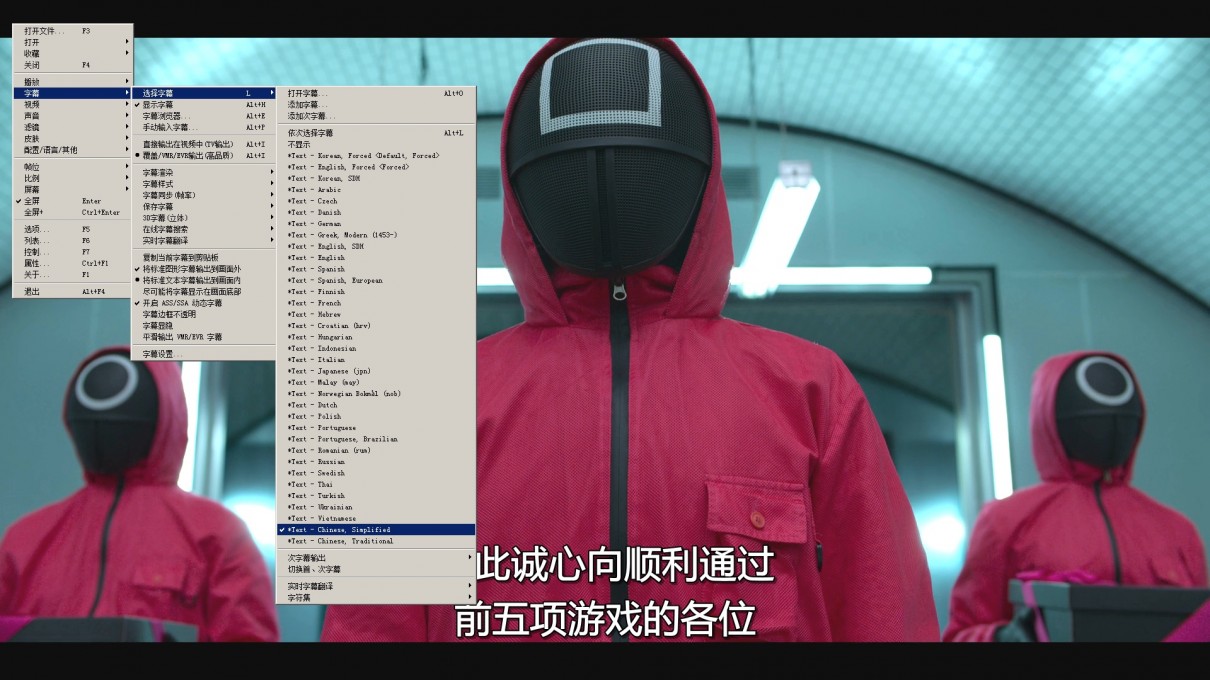
Task: Toggle 将标准图形字幕输出到画面外 checkbox
Action: [204, 269]
